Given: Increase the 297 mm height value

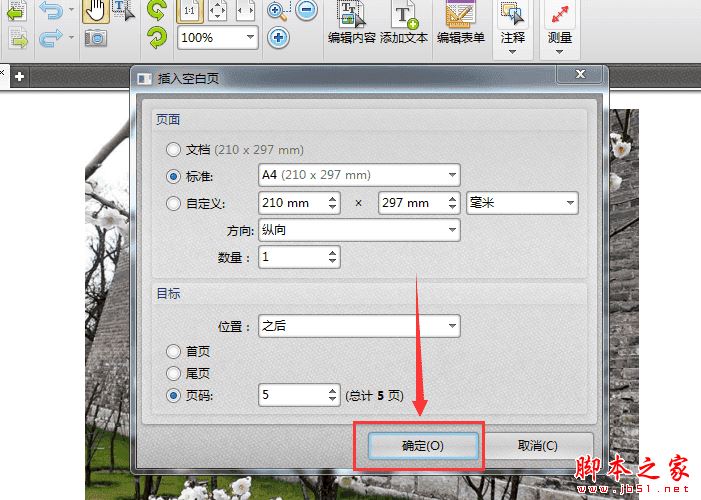Looking at the screenshot, I should coord(452,198).
